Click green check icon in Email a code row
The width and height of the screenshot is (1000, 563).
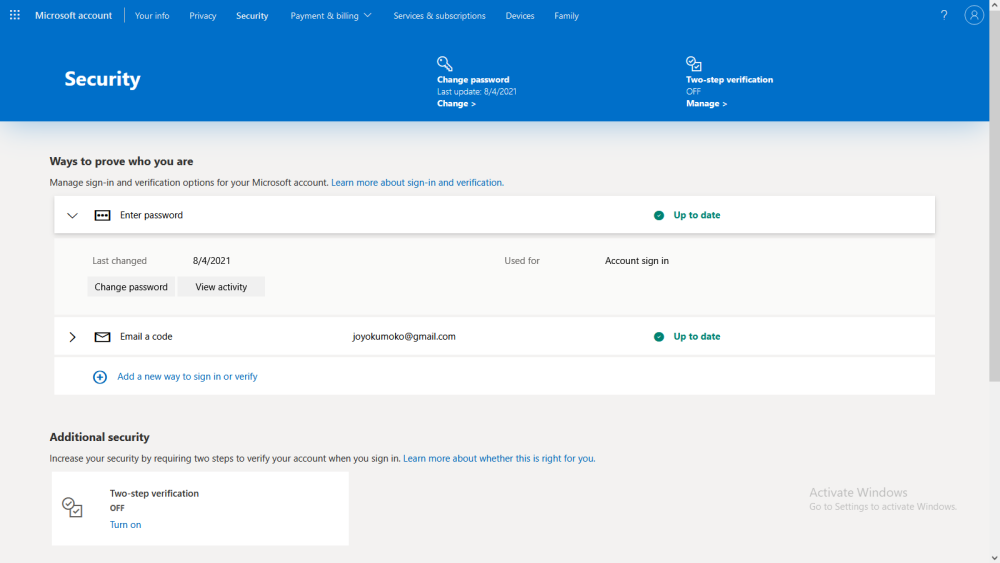pos(659,337)
